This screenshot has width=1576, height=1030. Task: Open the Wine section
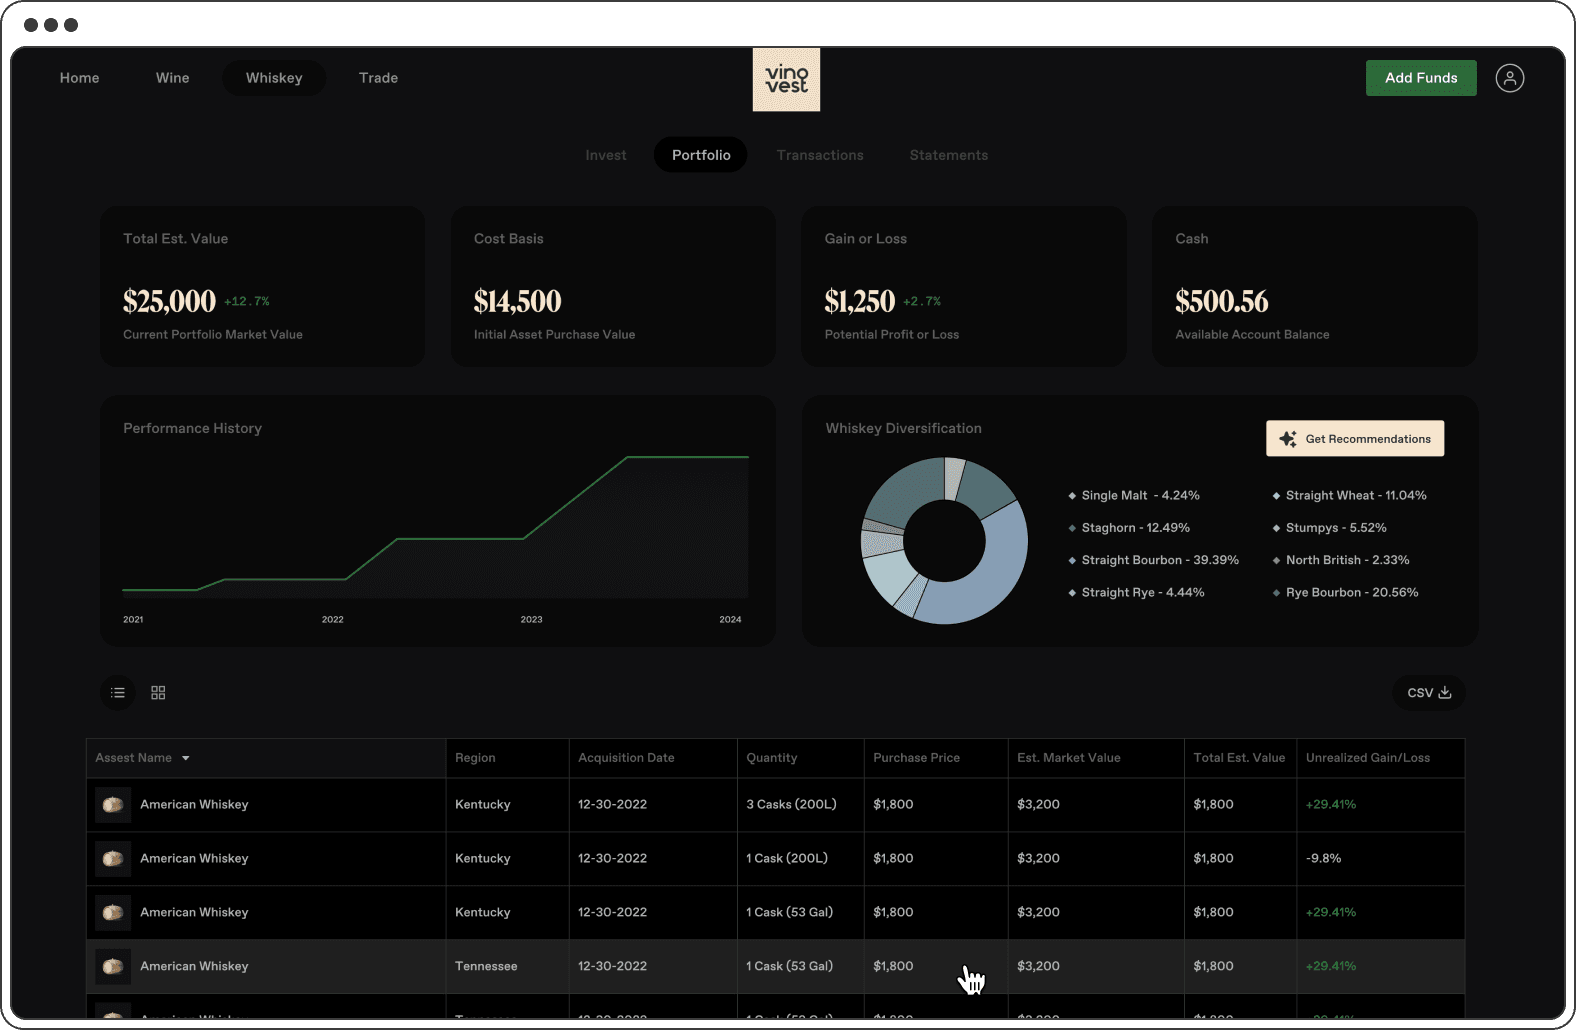click(x=172, y=78)
